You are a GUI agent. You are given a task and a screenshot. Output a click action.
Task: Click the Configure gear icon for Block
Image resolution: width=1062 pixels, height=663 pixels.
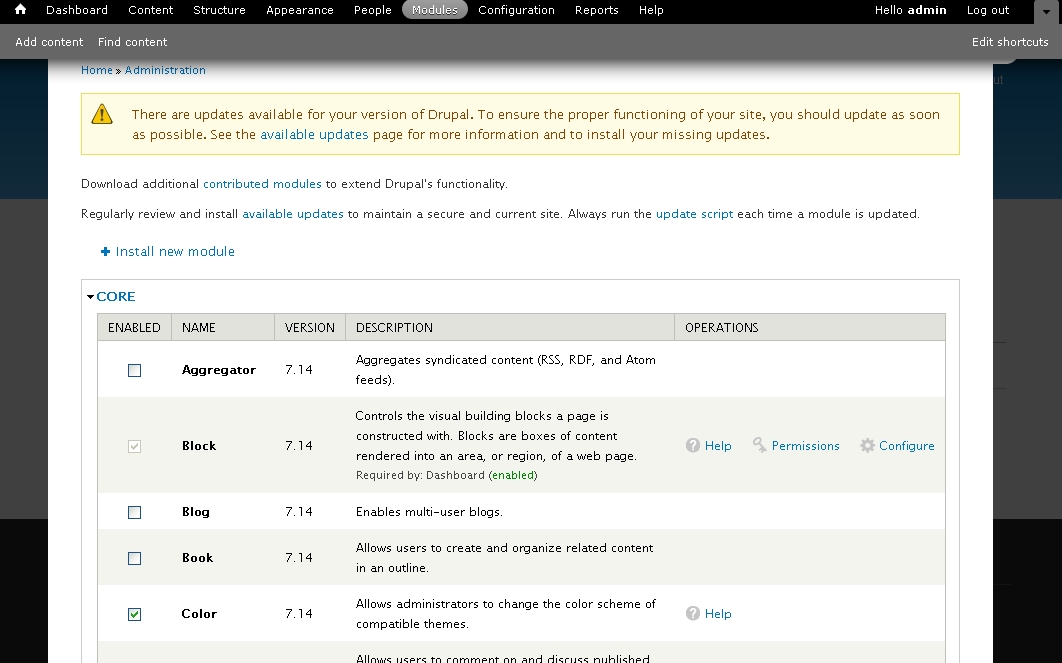[x=867, y=446]
